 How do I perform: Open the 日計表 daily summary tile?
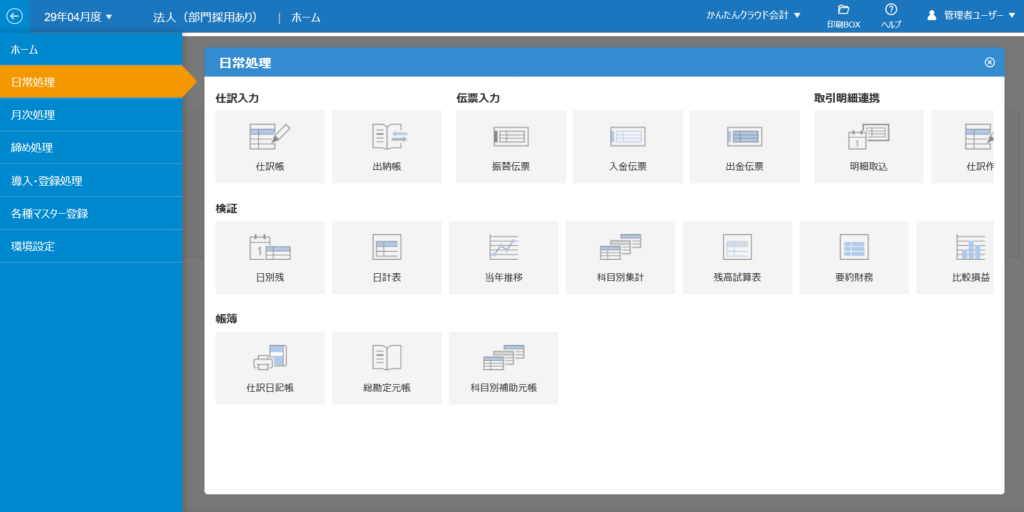387,258
